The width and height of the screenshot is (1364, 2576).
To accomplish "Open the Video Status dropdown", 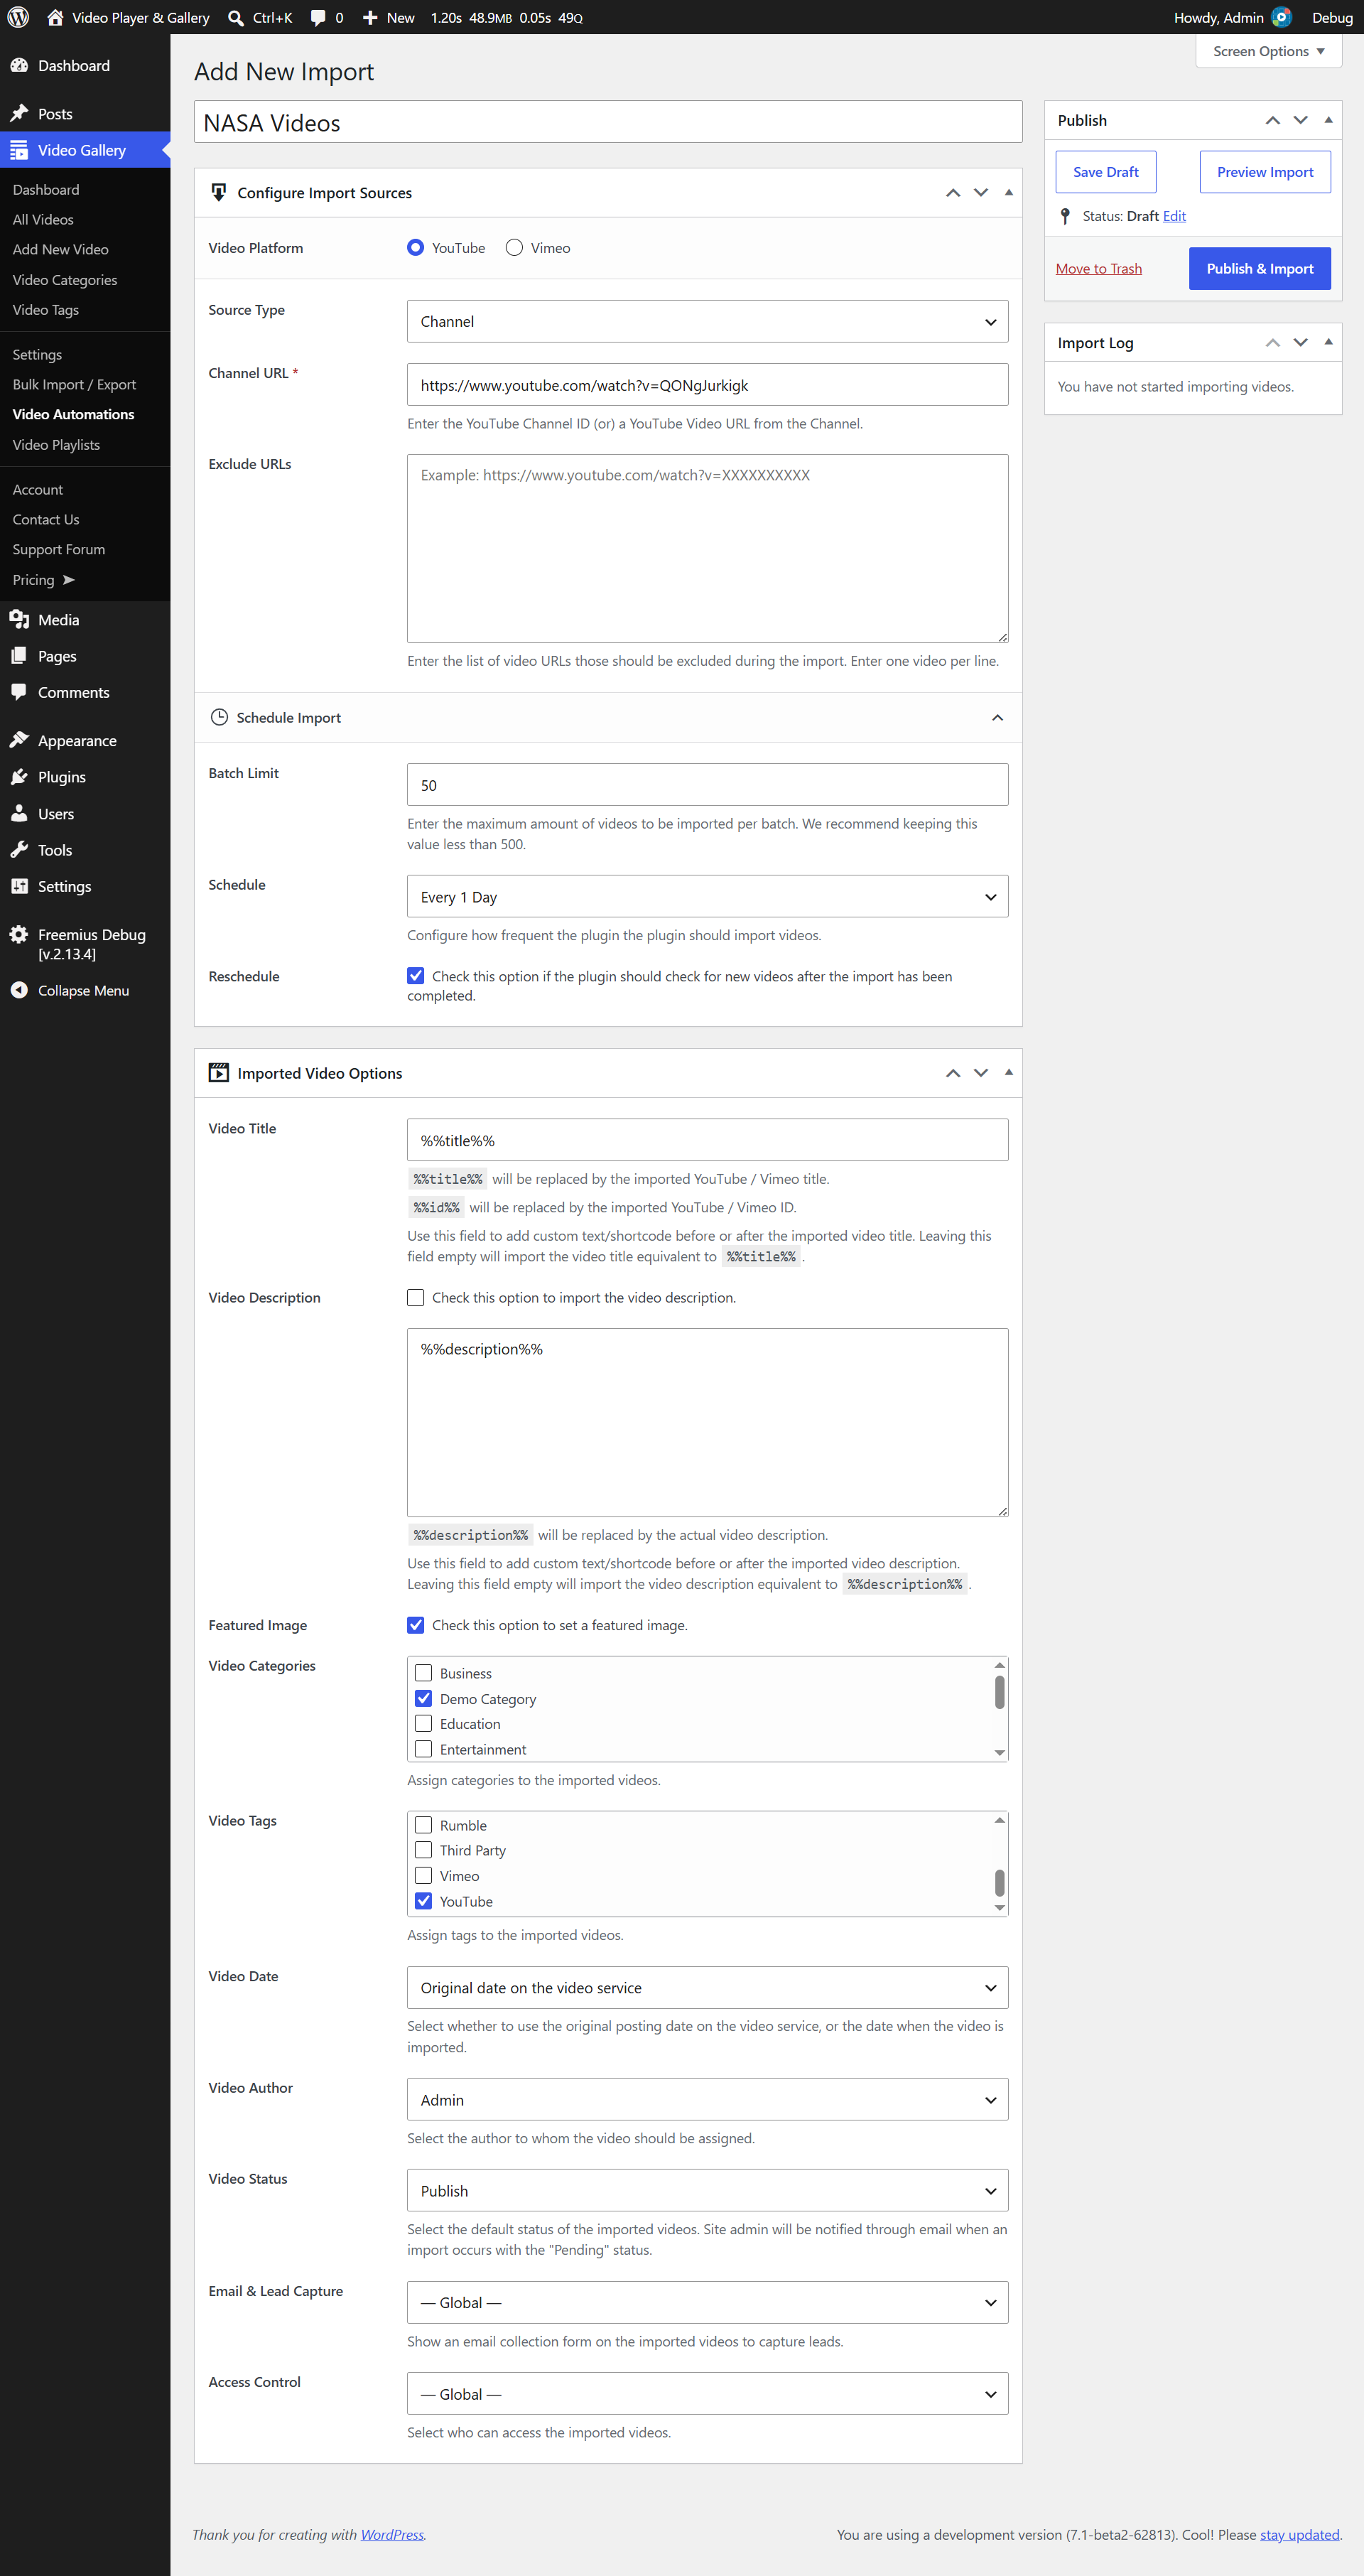I will pos(708,2190).
